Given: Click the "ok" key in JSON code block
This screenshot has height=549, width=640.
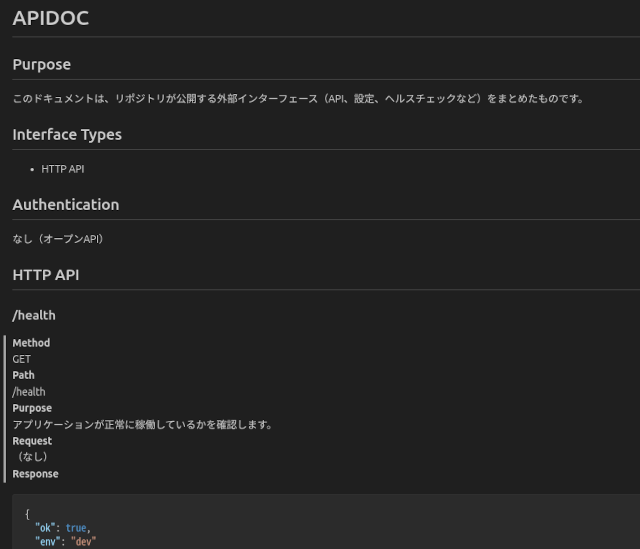Looking at the screenshot, I should [46, 527].
